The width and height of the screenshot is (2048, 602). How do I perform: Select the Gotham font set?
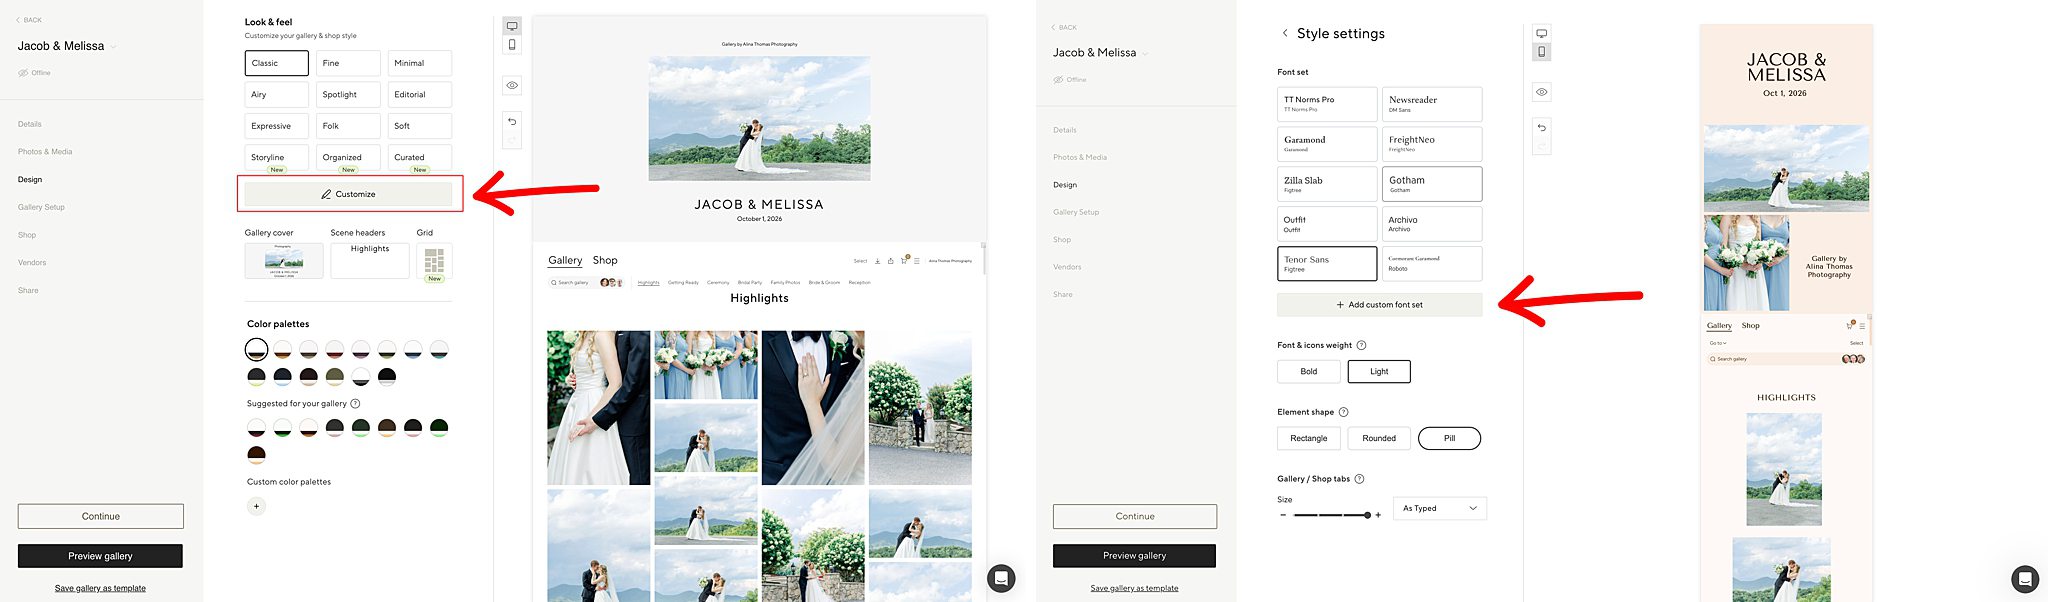pyautogui.click(x=1432, y=184)
